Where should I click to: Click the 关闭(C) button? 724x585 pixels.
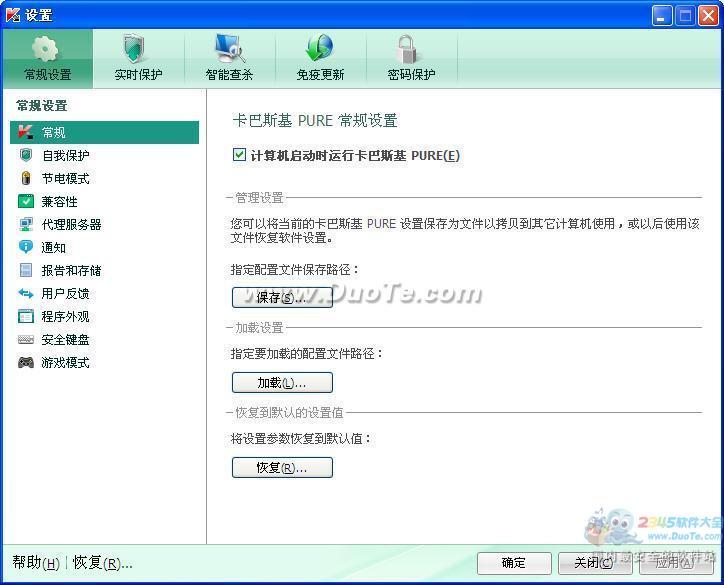coord(595,563)
